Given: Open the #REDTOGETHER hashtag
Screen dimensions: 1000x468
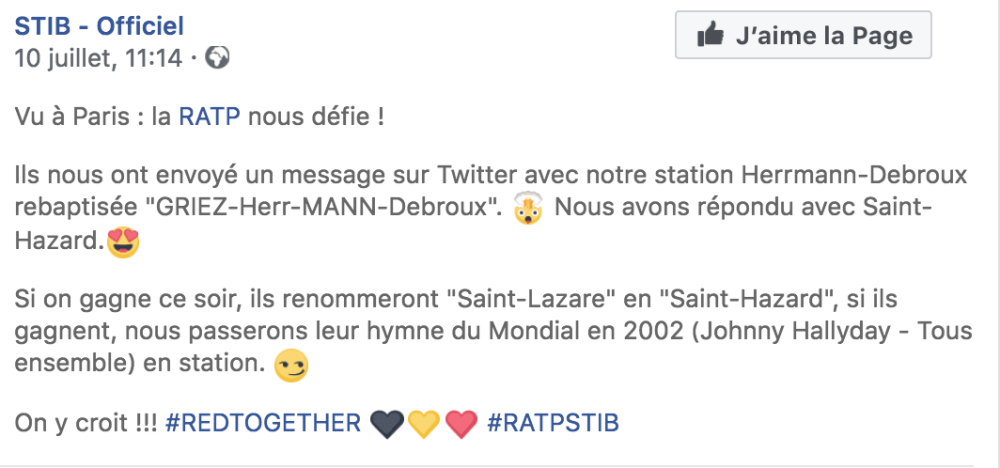Looking at the screenshot, I should (262, 423).
